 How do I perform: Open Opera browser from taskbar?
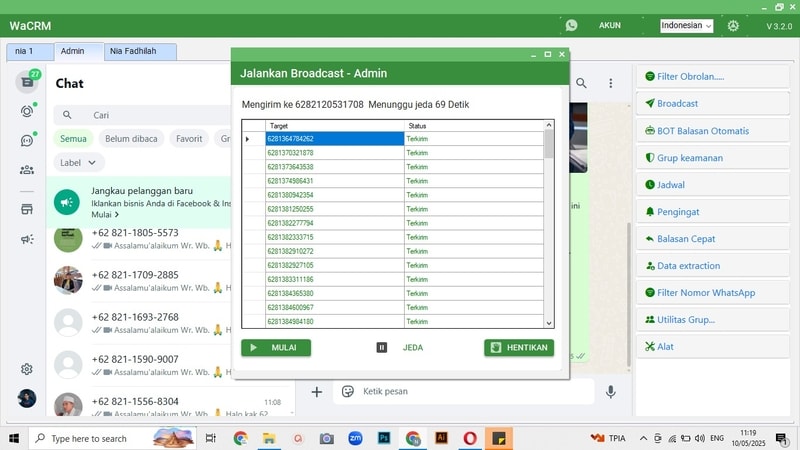point(470,438)
